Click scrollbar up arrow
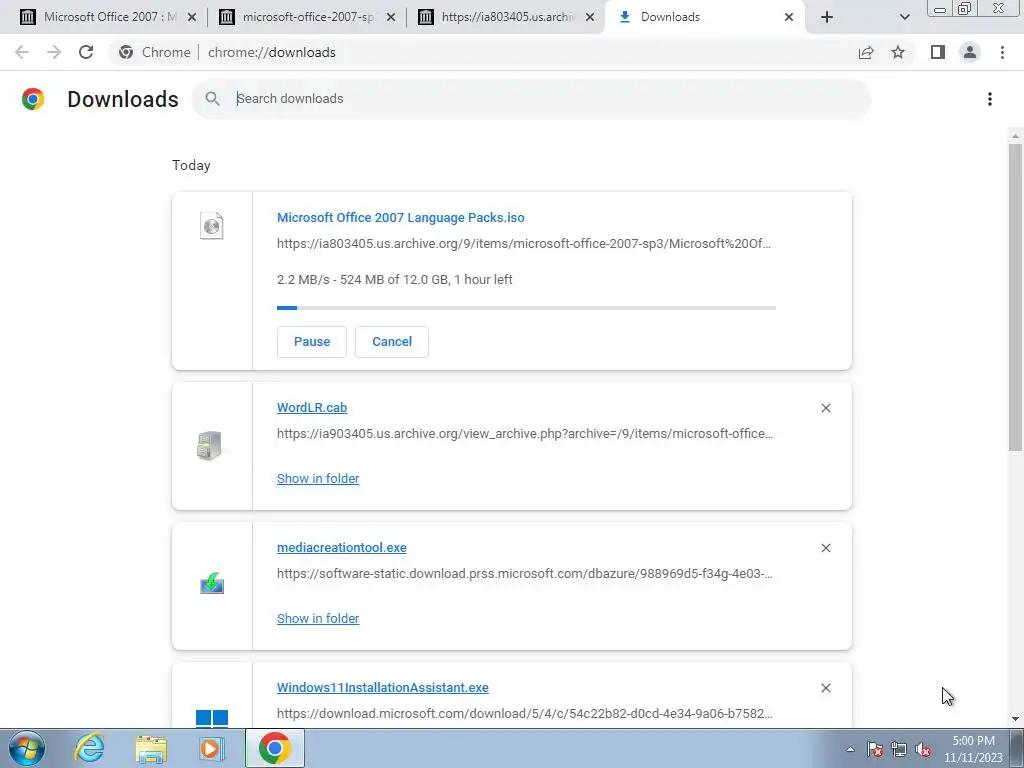This screenshot has height=768, width=1024. click(1015, 136)
